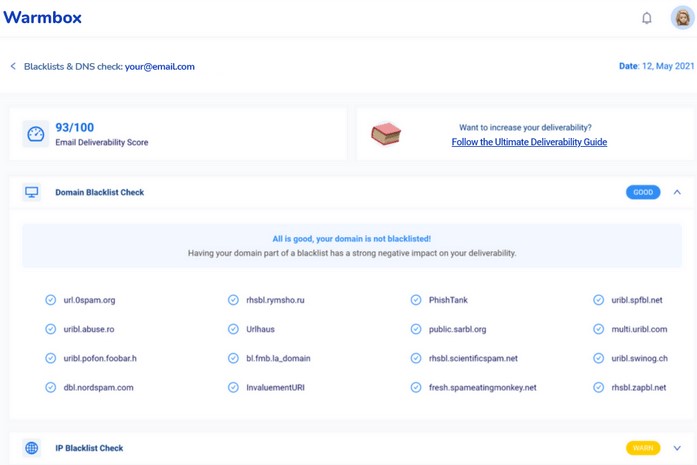Screen dimensions: 697x465
Task: Click the check icon beside multi.uribl.com
Action: (x=599, y=329)
